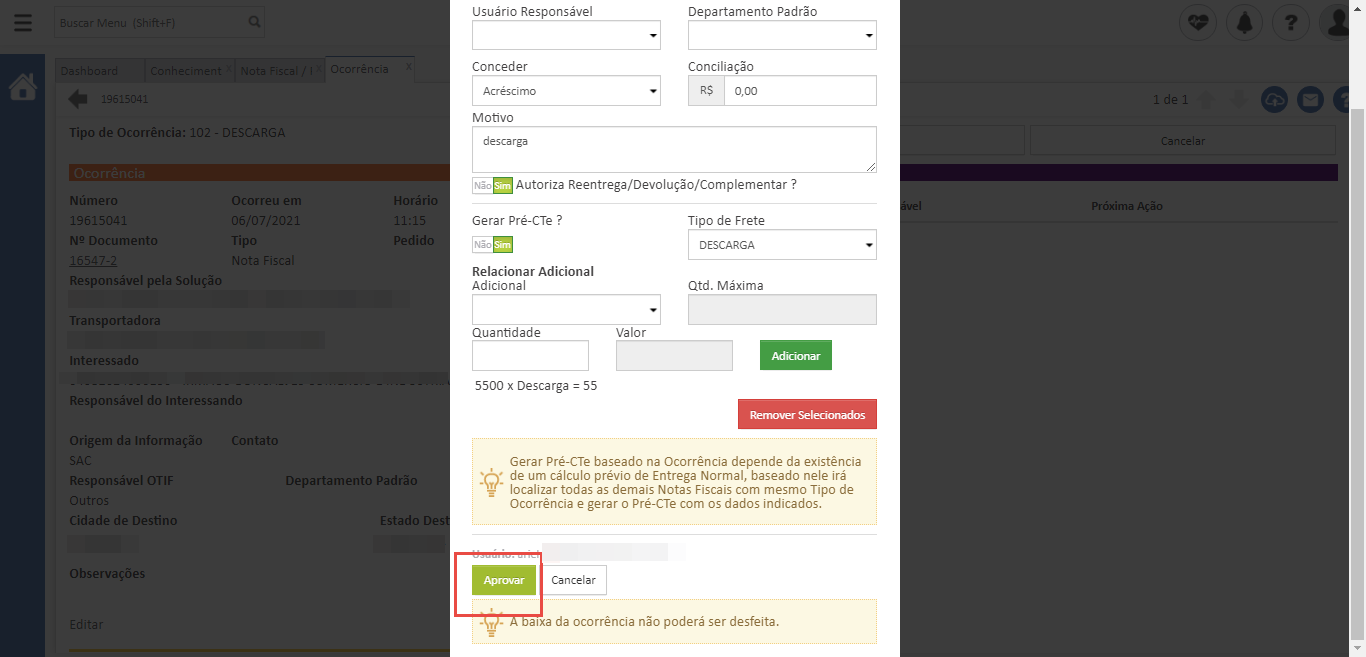
Task: Open the hamburger main menu
Action: [x=23, y=22]
